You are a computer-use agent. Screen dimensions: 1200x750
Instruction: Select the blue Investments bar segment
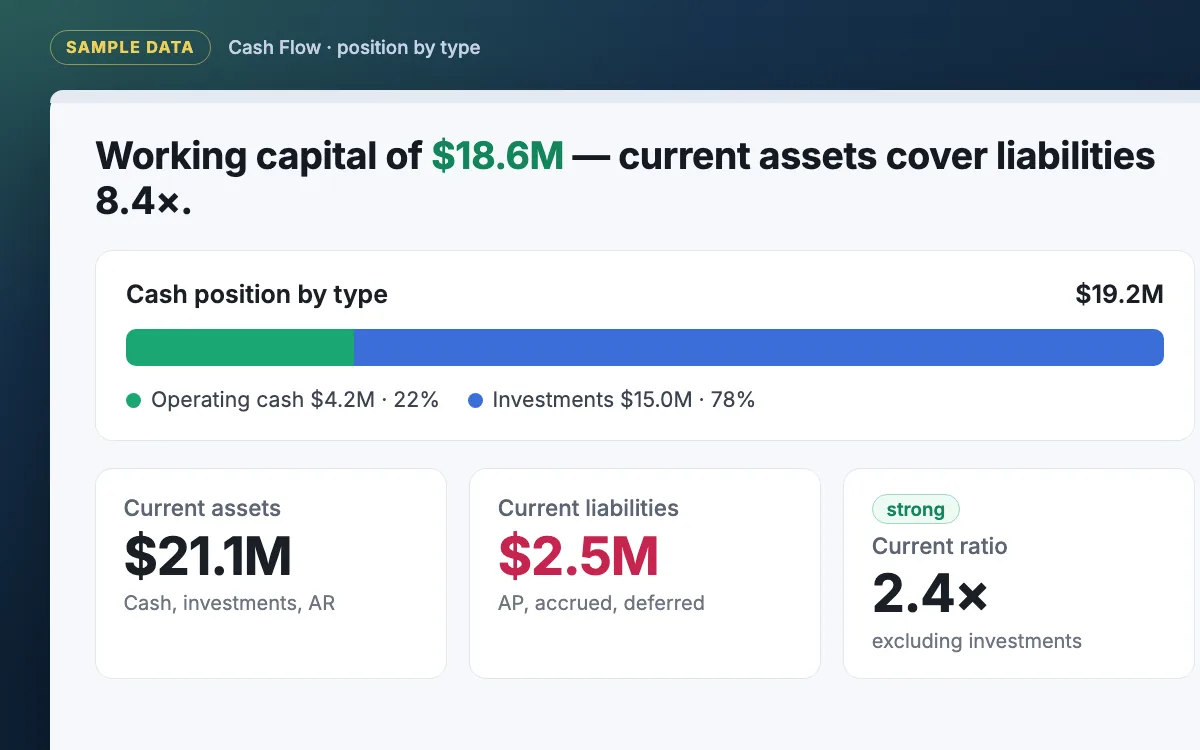pos(759,348)
